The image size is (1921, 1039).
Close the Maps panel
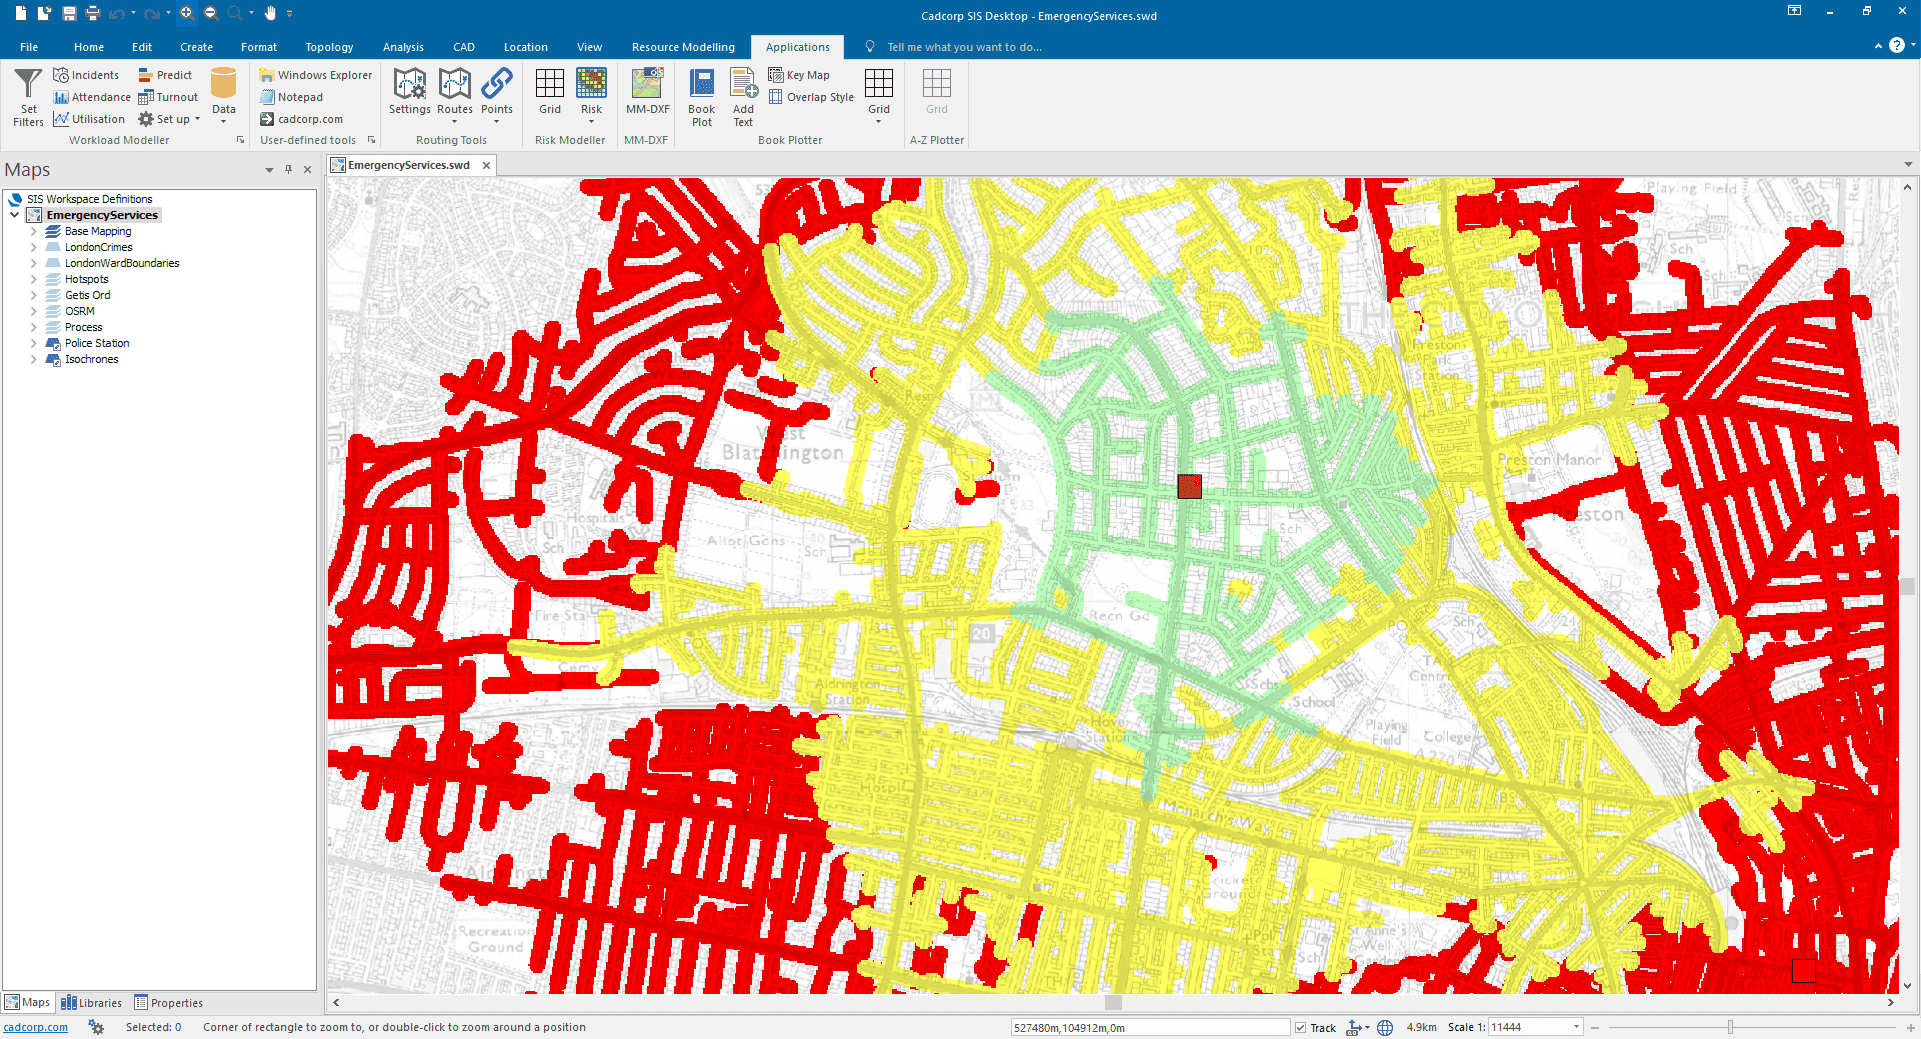[307, 169]
